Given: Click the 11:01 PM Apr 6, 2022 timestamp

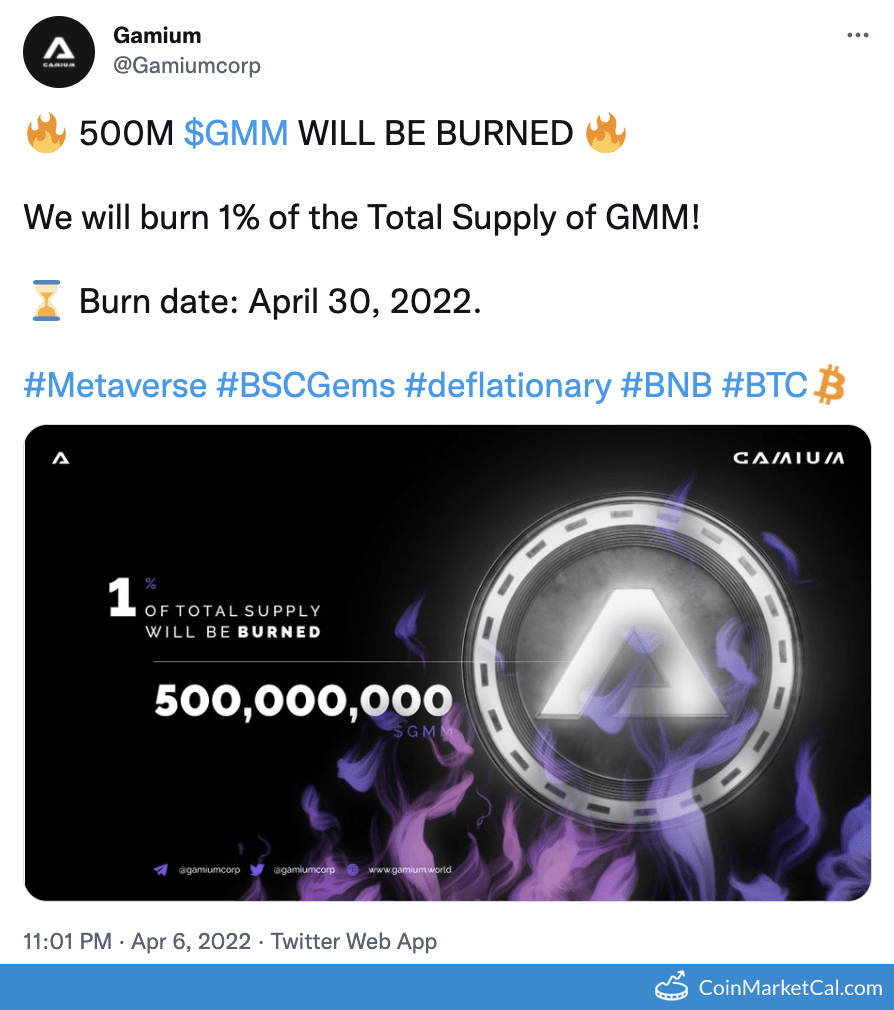Looking at the screenshot, I should point(136,941).
